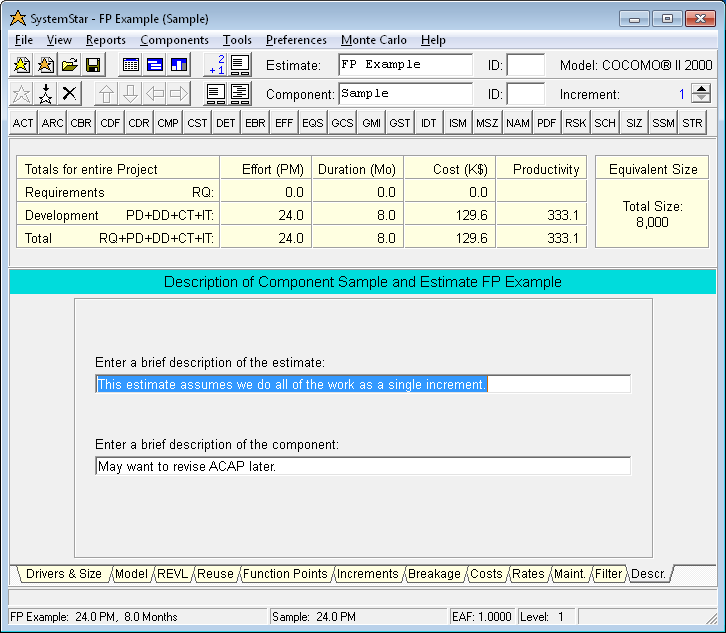726x633 pixels.
Task: Open the Tools menu
Action: pyautogui.click(x=237, y=40)
